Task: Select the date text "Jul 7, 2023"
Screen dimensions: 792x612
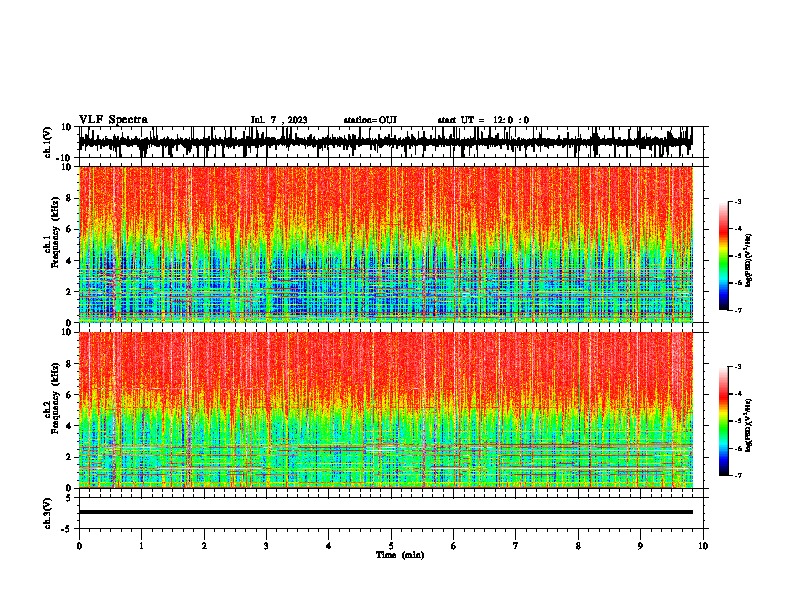Action: 279,120
